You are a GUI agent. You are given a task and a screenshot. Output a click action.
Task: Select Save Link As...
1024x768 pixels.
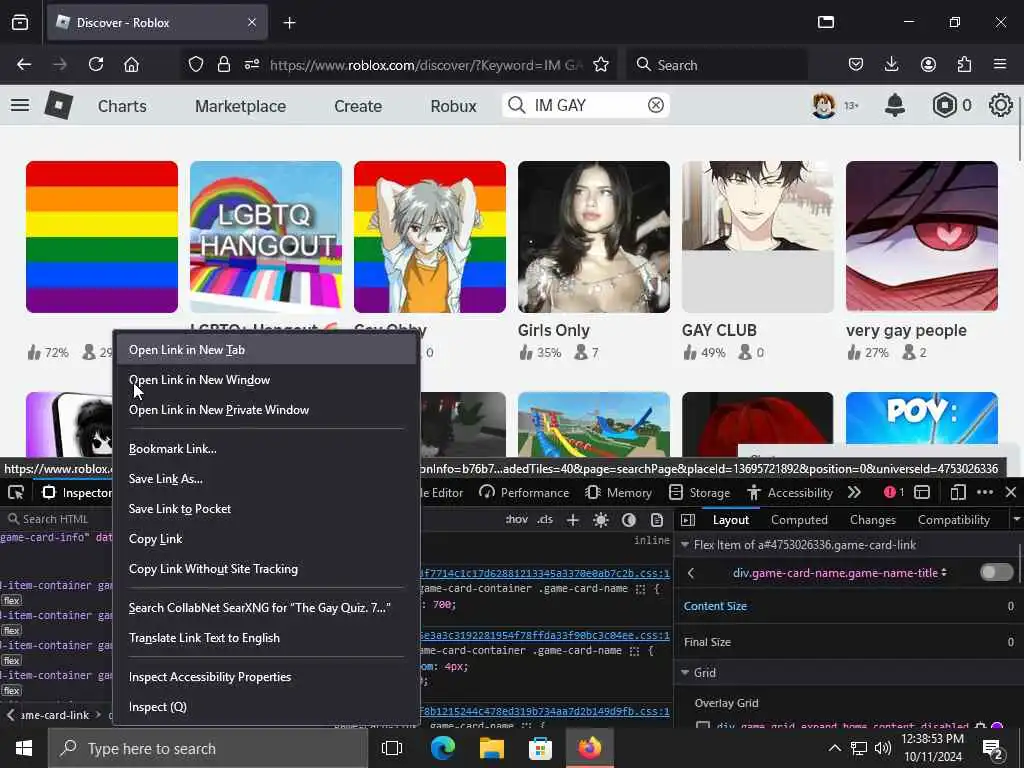coord(266,479)
